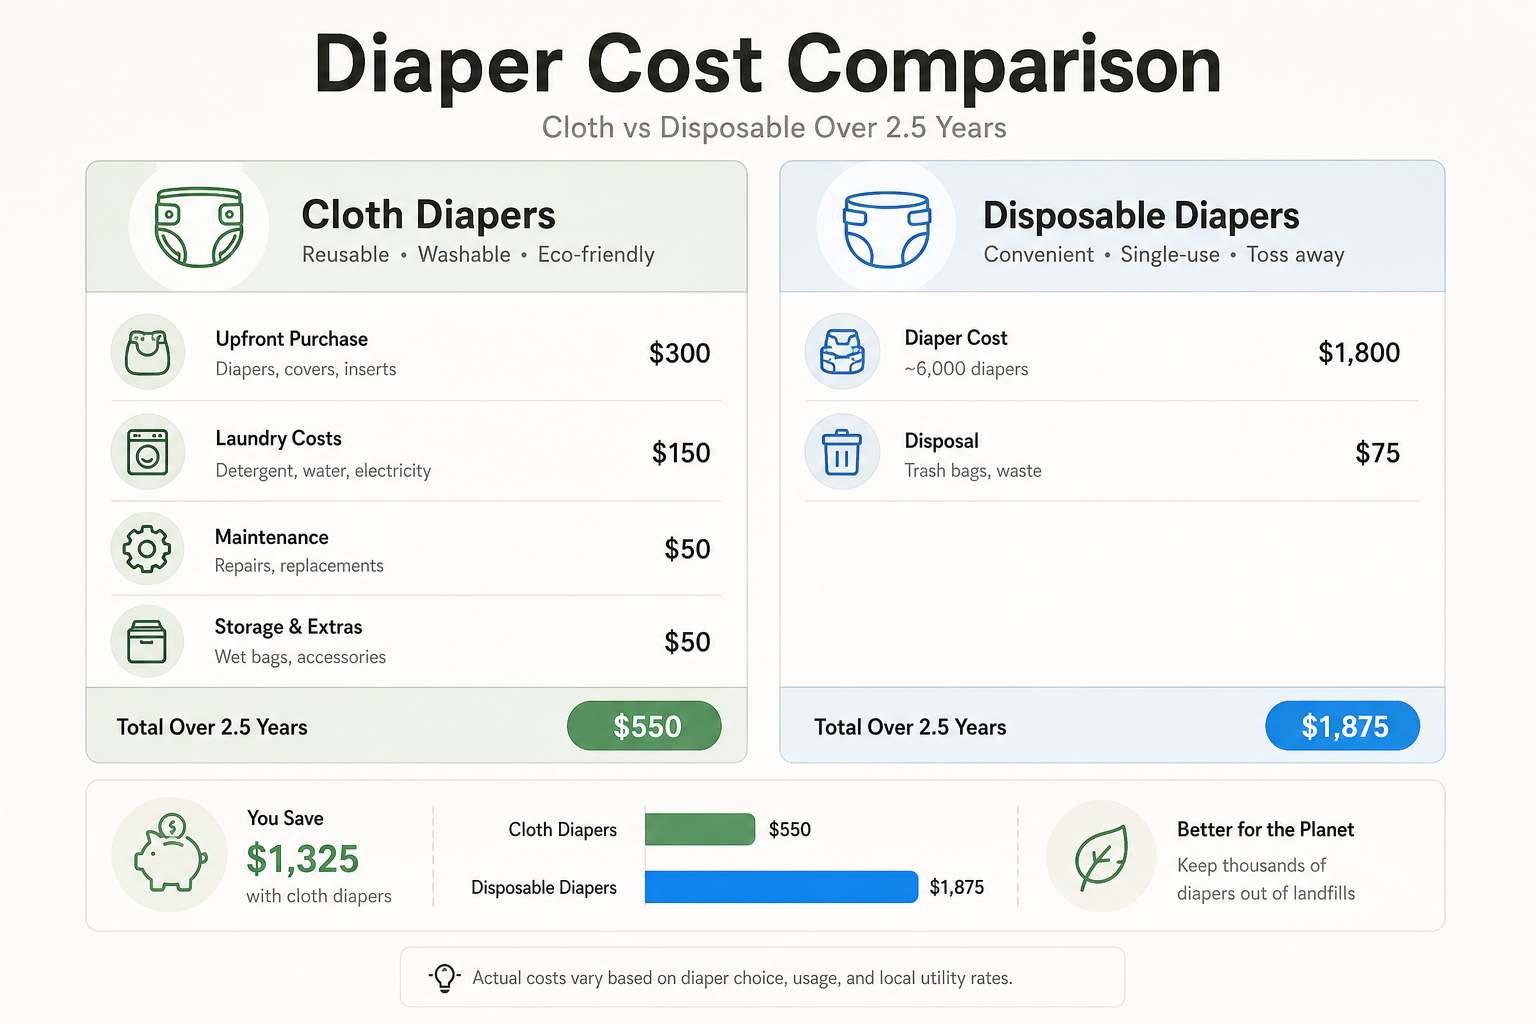
Task: Click the $1,875 value beside blue bar
Action: [957, 887]
